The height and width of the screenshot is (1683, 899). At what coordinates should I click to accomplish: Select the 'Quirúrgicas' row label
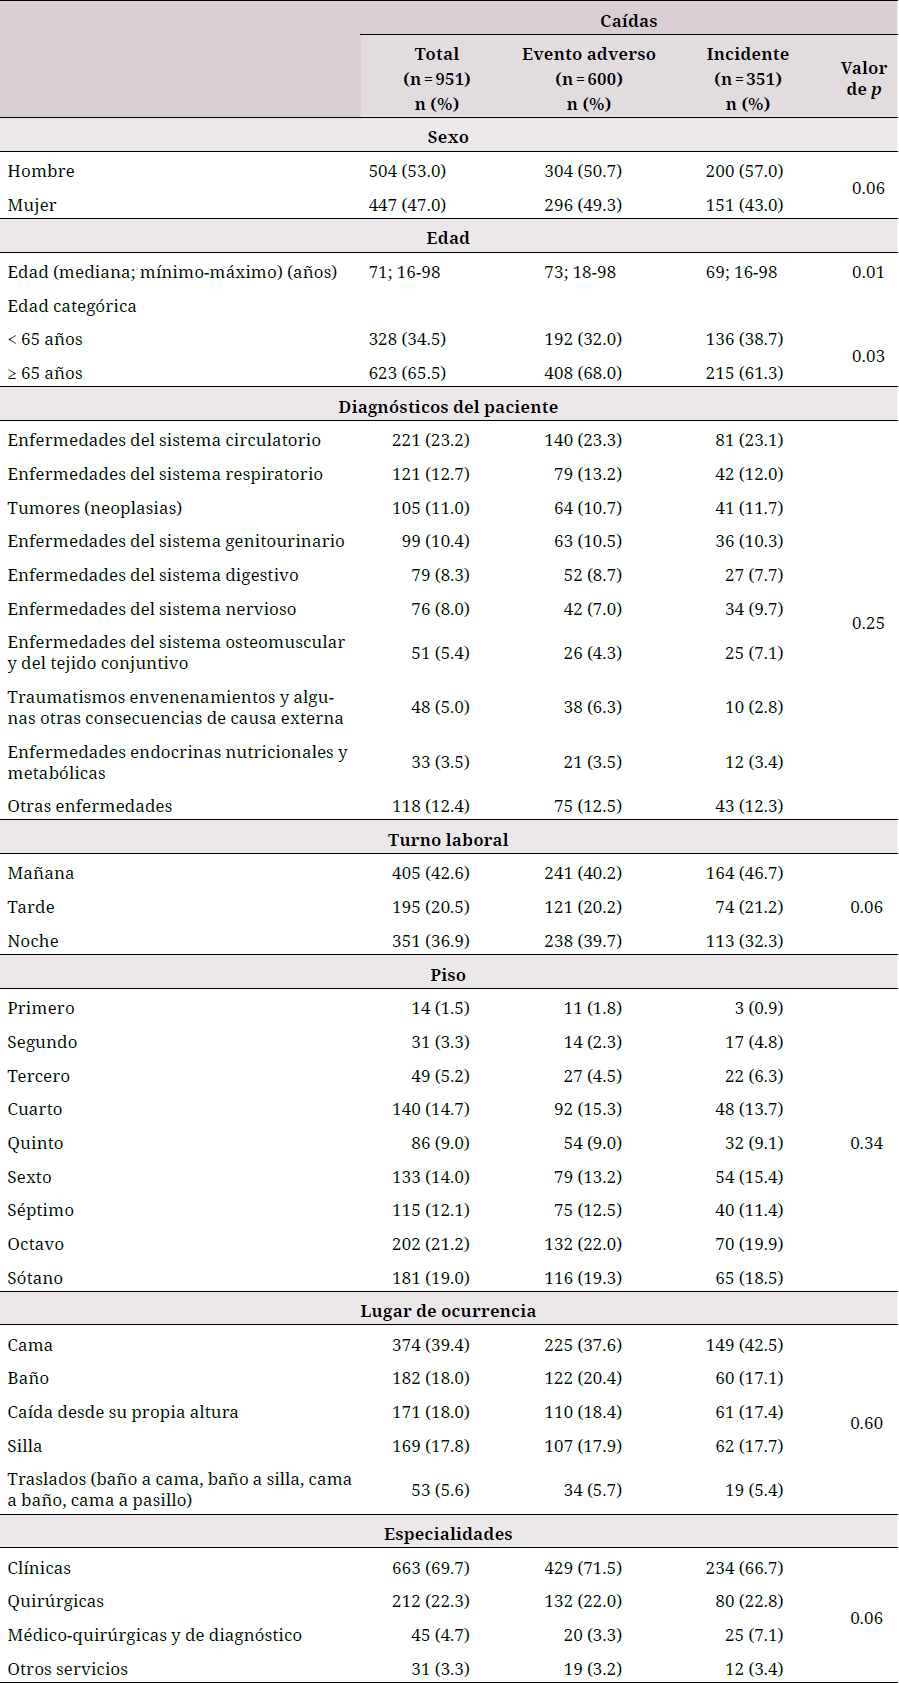point(56,1601)
